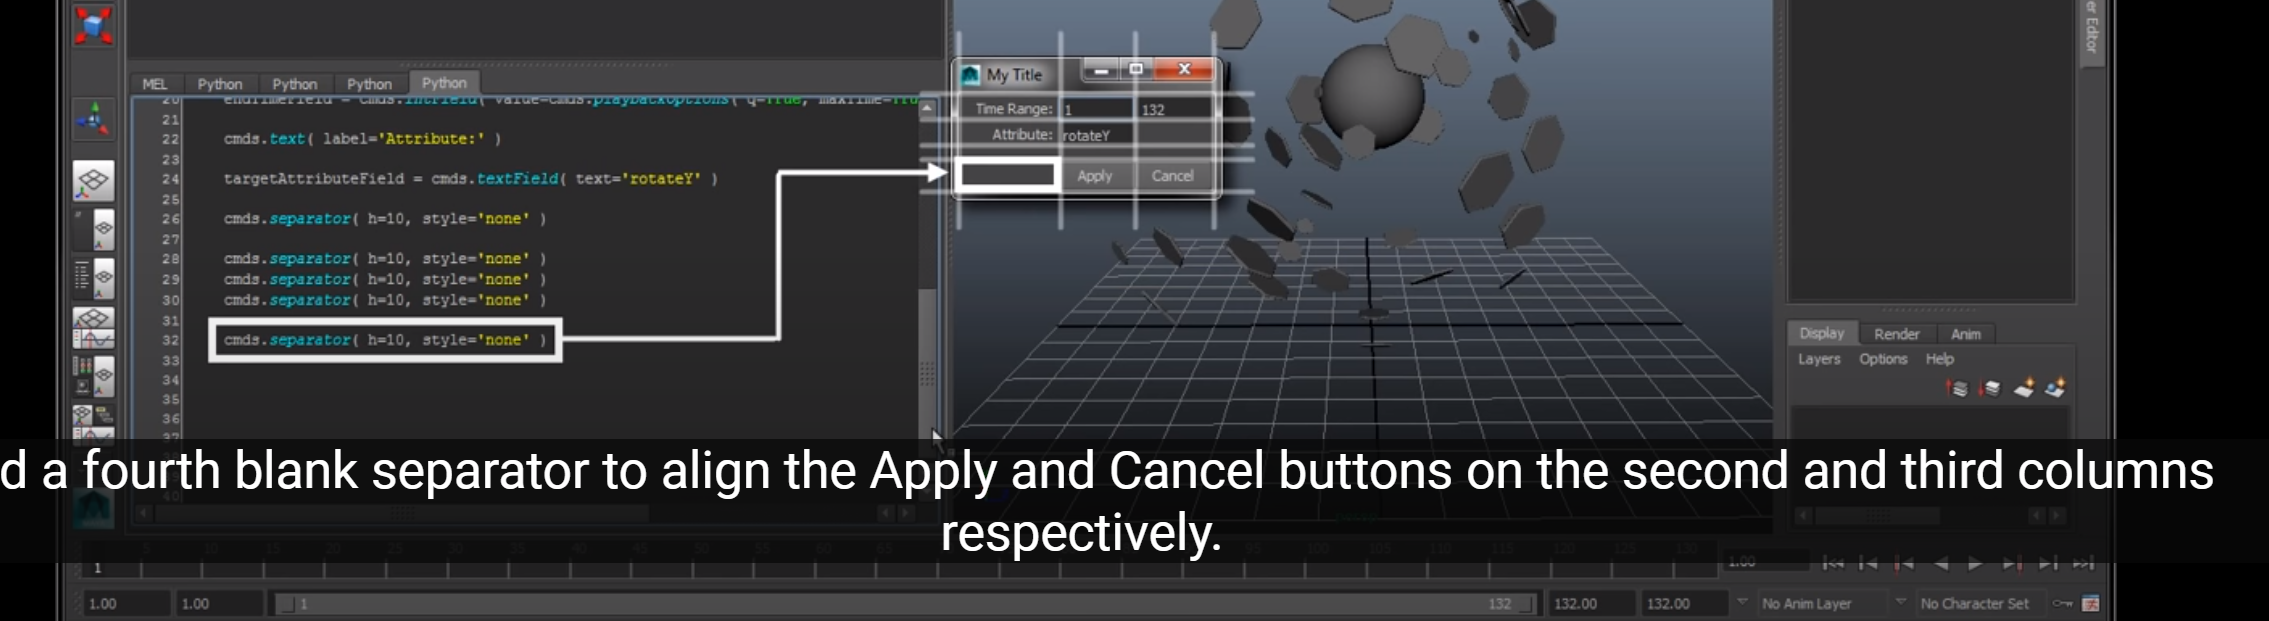The image size is (2269, 621).
Task: Click move selected layer down icon
Action: 1990,388
